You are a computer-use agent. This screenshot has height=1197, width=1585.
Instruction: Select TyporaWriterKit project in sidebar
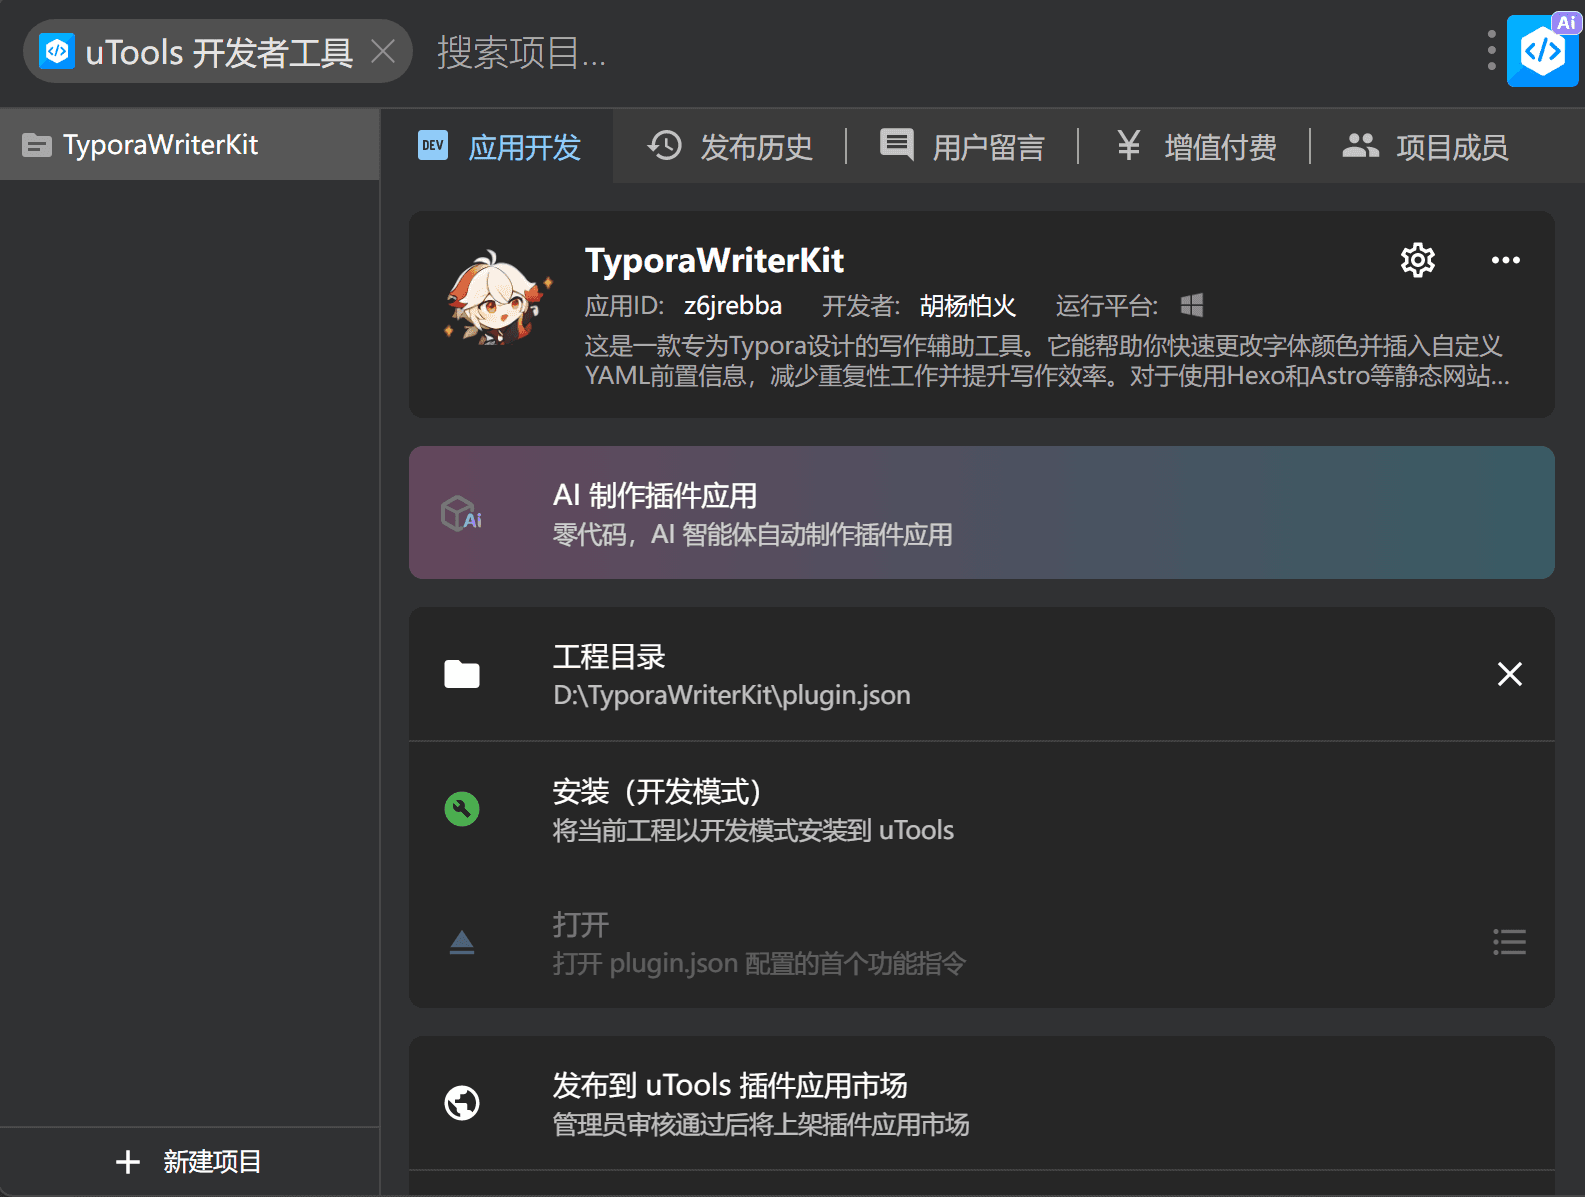[190, 145]
